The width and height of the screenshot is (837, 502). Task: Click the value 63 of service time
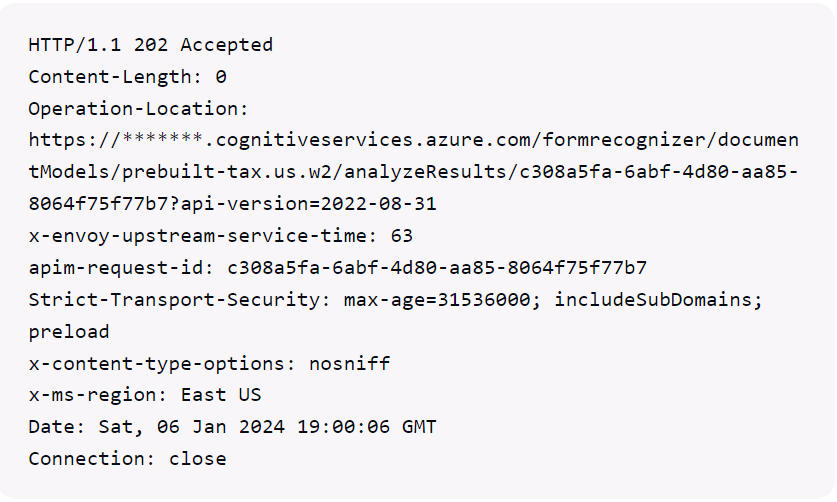[403, 236]
